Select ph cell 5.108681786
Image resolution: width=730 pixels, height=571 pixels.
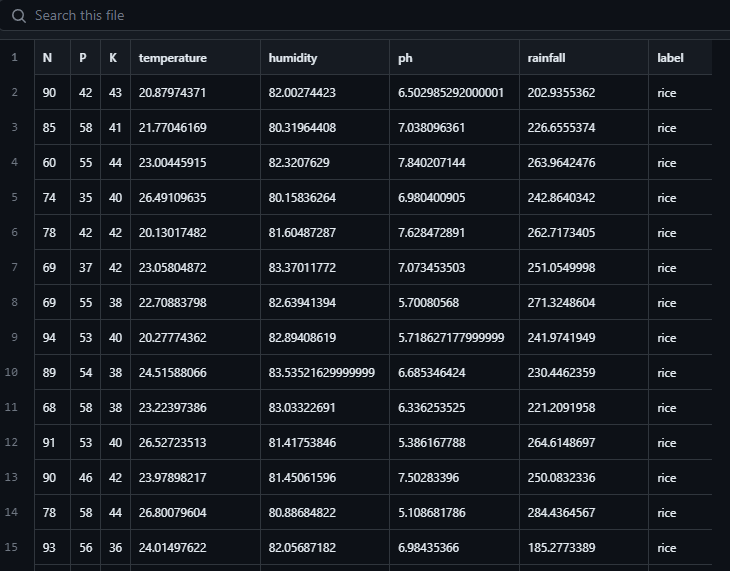[x=454, y=512]
